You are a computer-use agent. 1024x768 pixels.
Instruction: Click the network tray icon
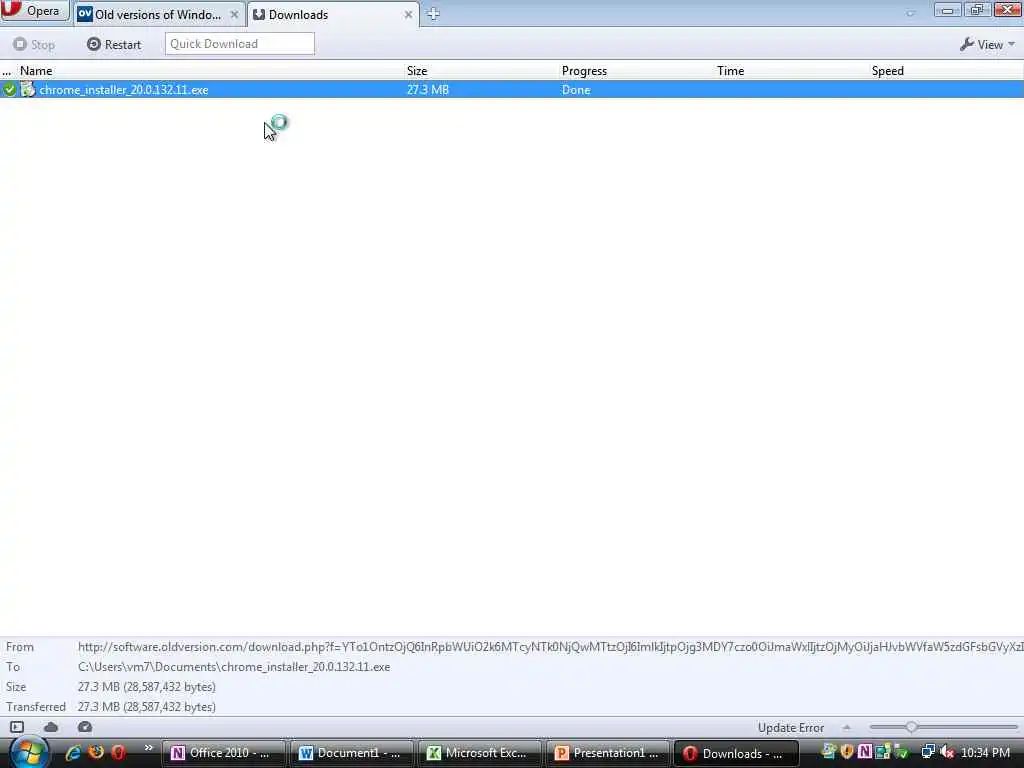928,752
